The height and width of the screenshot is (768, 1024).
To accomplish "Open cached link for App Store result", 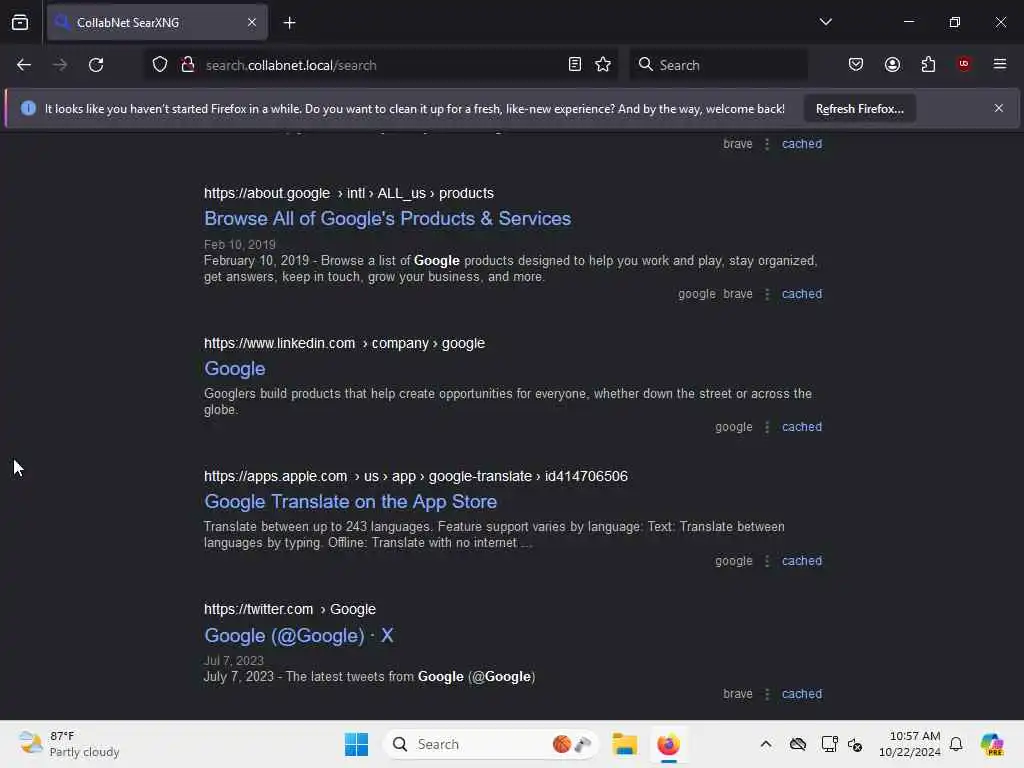I will point(802,561).
